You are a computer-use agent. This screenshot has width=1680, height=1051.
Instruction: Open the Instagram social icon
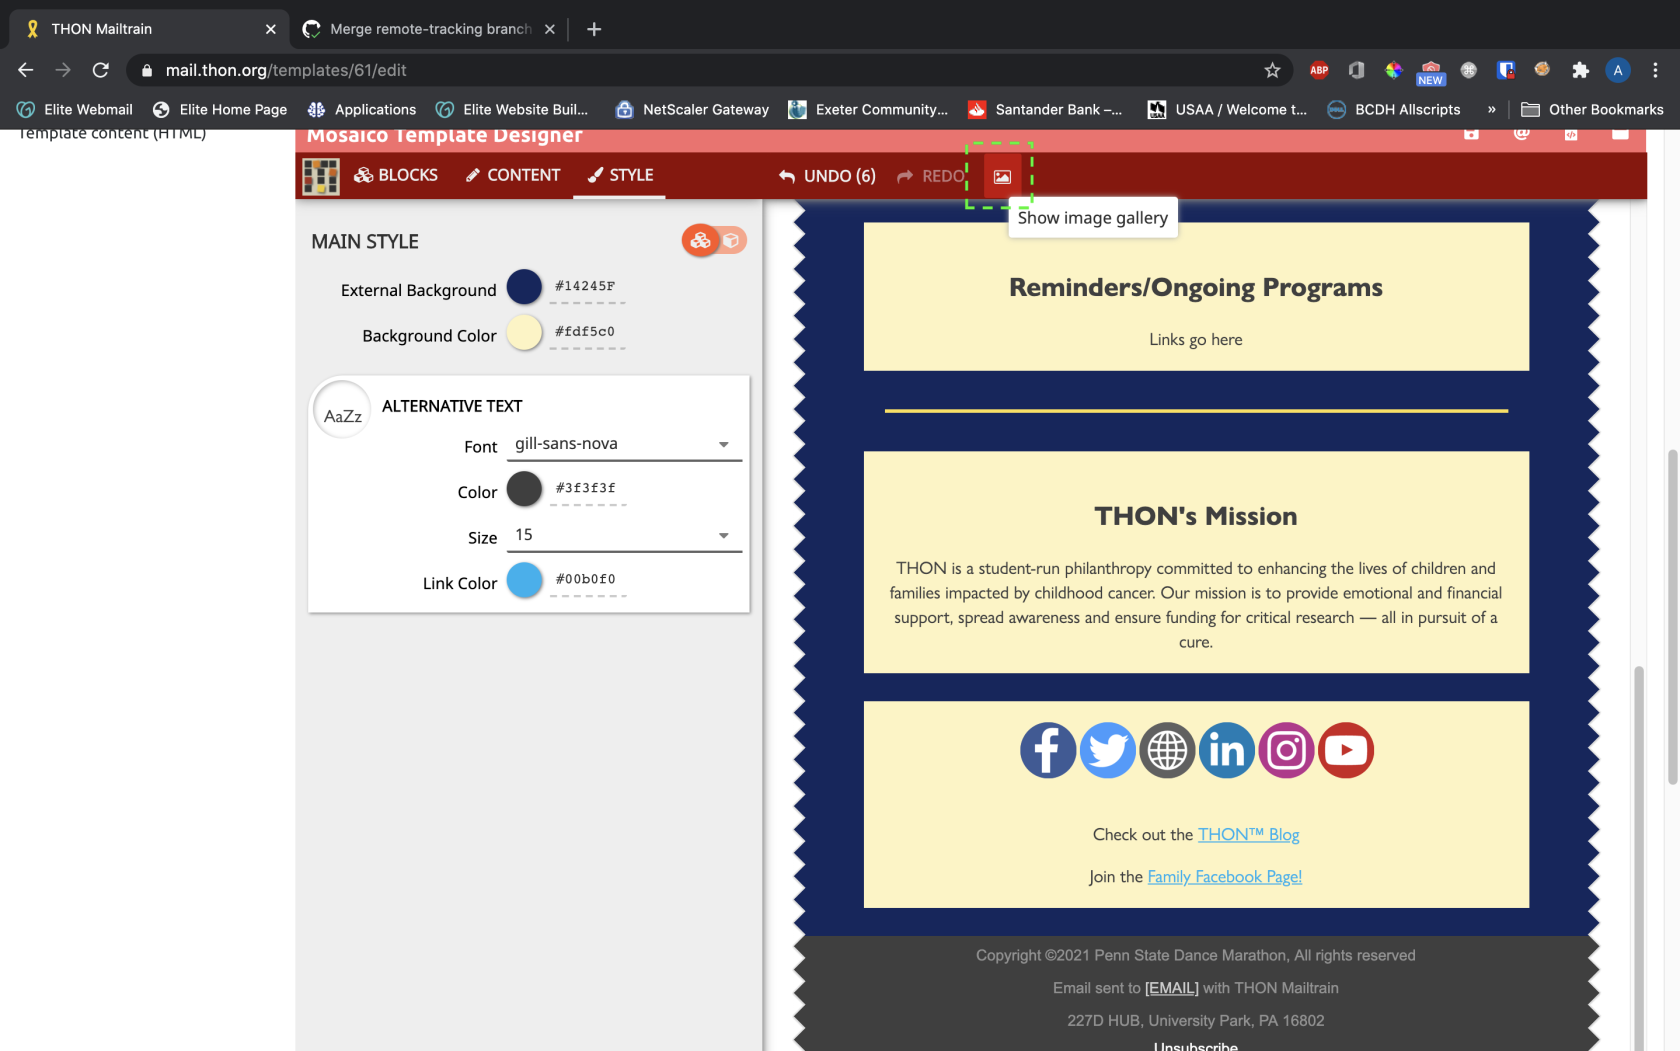(x=1286, y=750)
